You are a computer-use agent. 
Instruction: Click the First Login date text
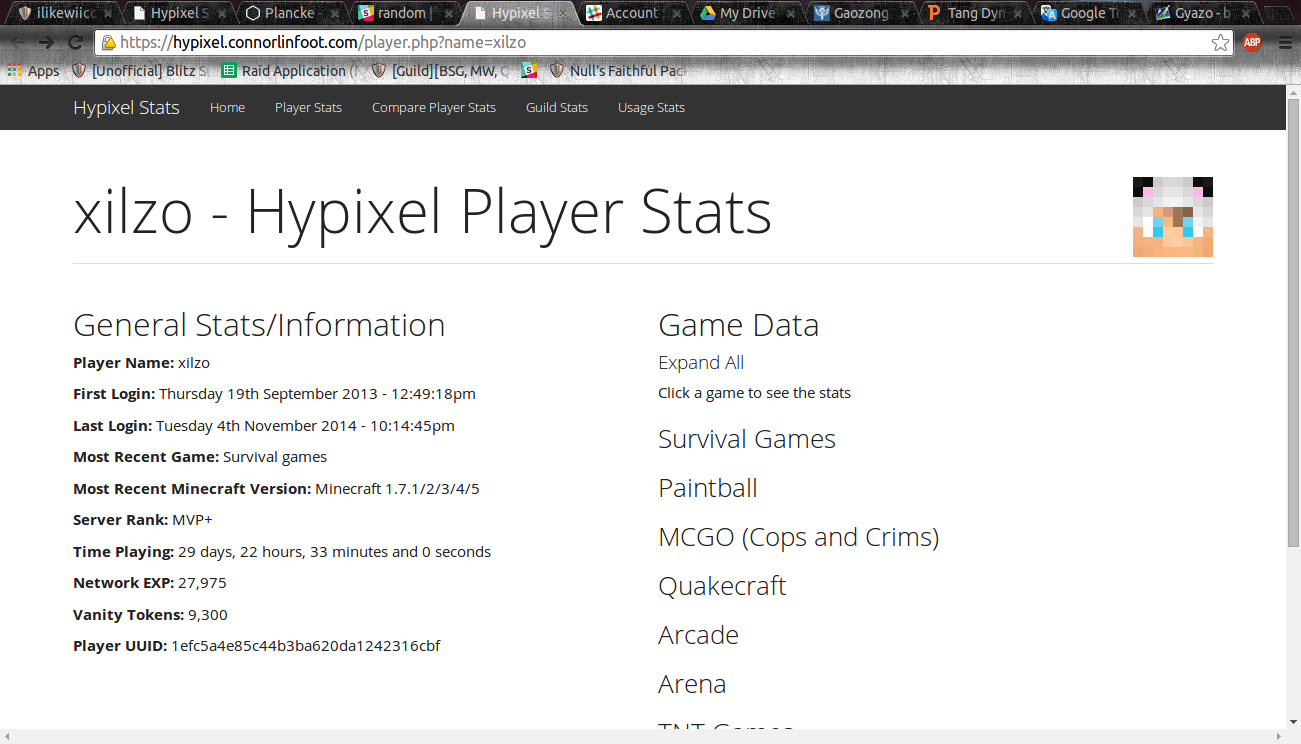[317, 394]
